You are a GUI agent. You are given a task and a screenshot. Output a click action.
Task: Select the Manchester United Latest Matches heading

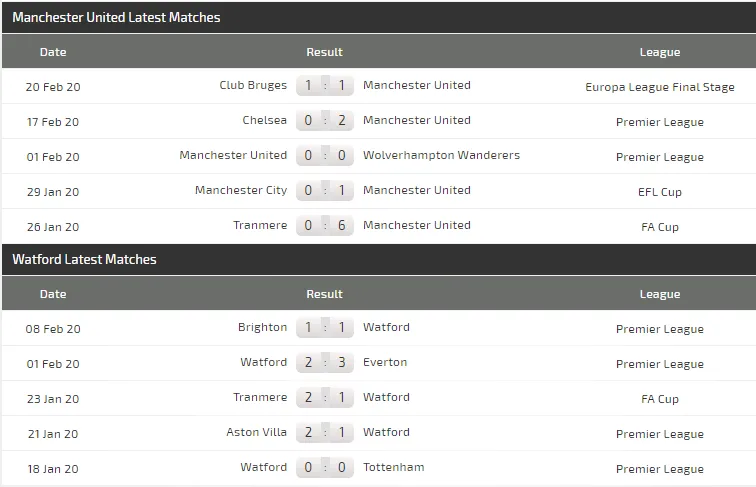pyautogui.click(x=116, y=18)
